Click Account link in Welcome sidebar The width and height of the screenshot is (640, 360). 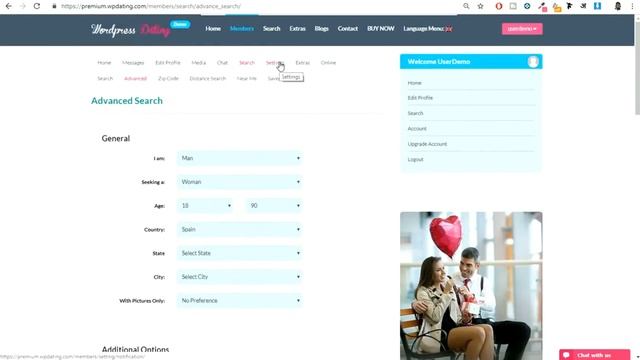tap(417, 129)
